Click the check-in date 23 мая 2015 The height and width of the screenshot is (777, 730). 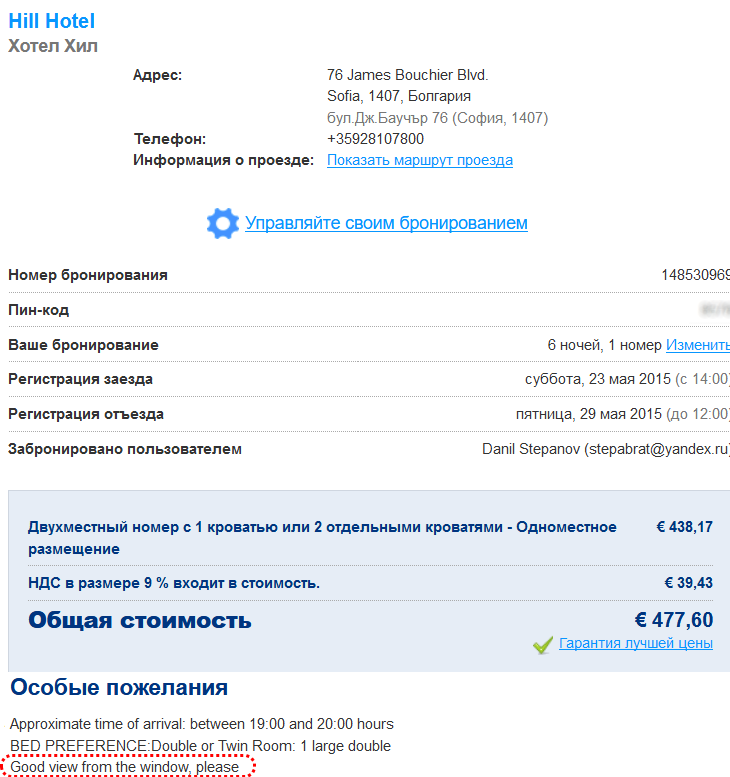pos(629,379)
